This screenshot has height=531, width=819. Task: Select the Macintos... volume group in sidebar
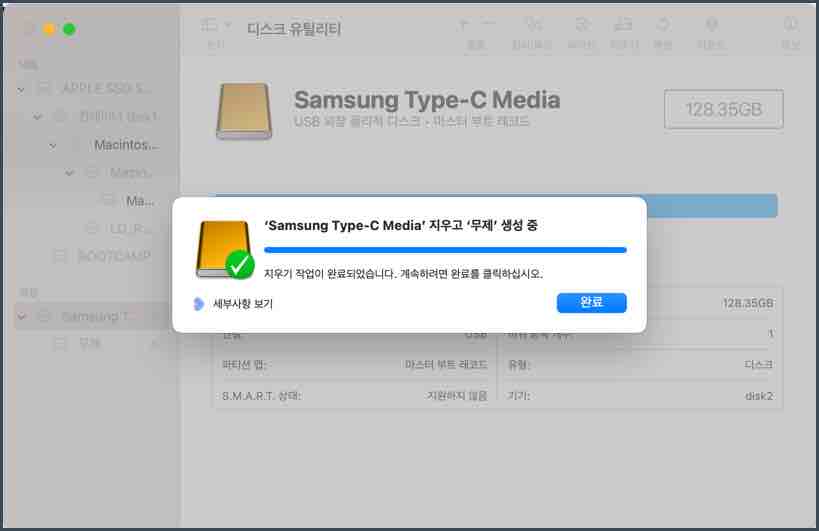pyautogui.click(x=126, y=145)
